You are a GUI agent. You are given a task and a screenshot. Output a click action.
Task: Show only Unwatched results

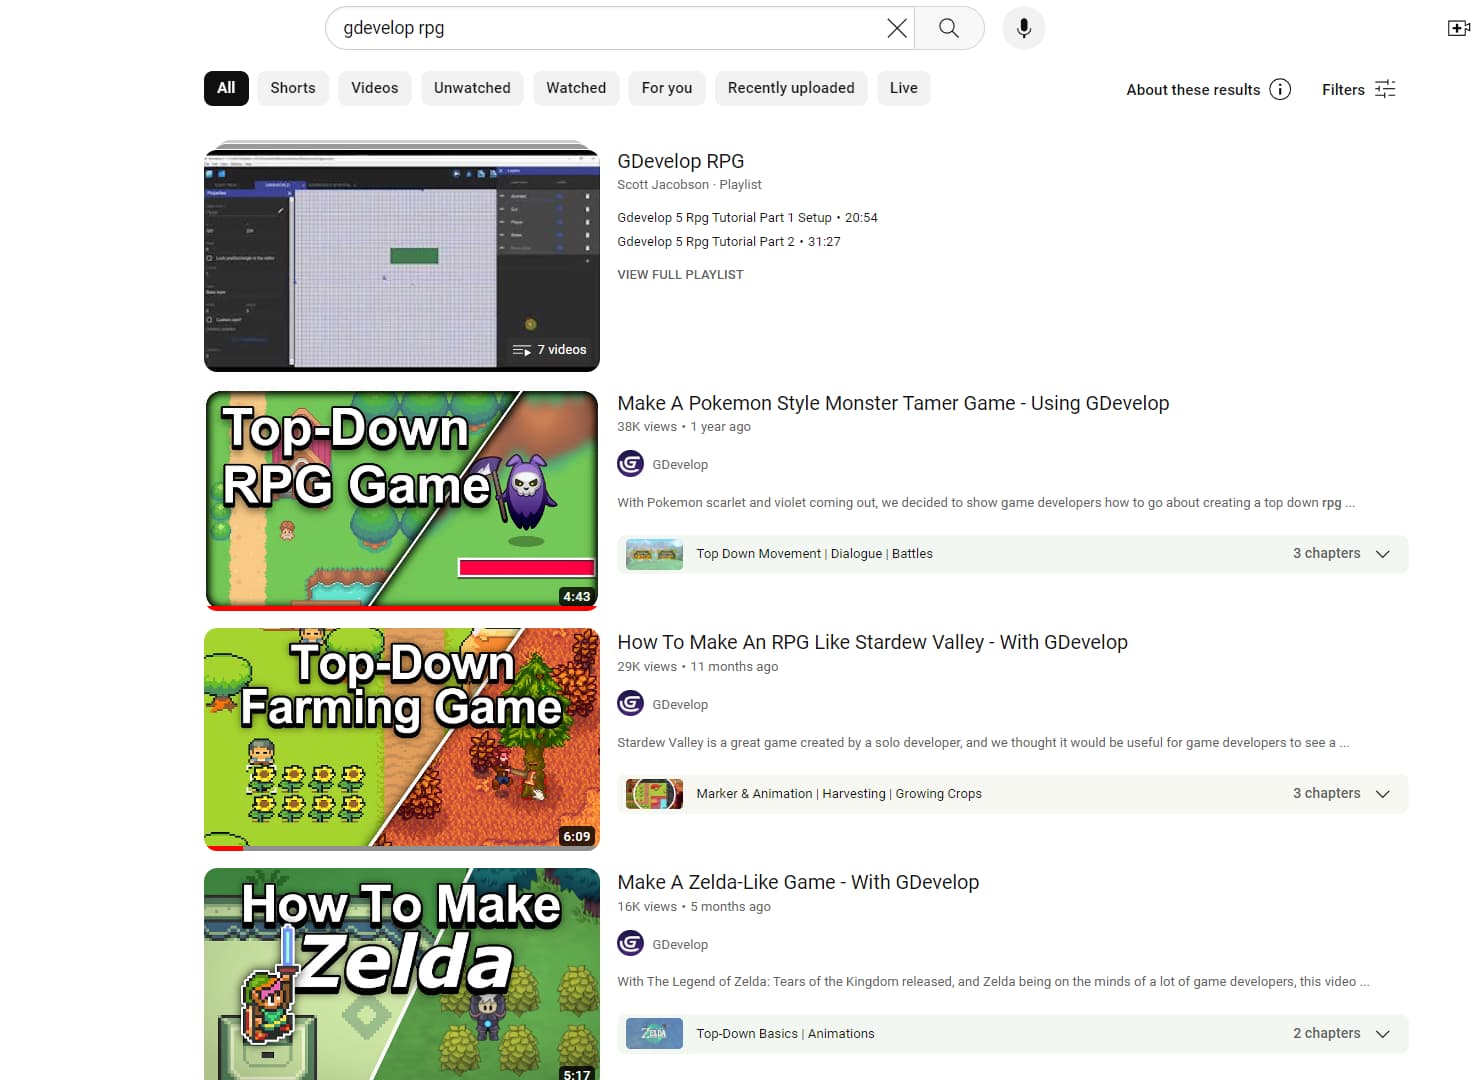[472, 88]
